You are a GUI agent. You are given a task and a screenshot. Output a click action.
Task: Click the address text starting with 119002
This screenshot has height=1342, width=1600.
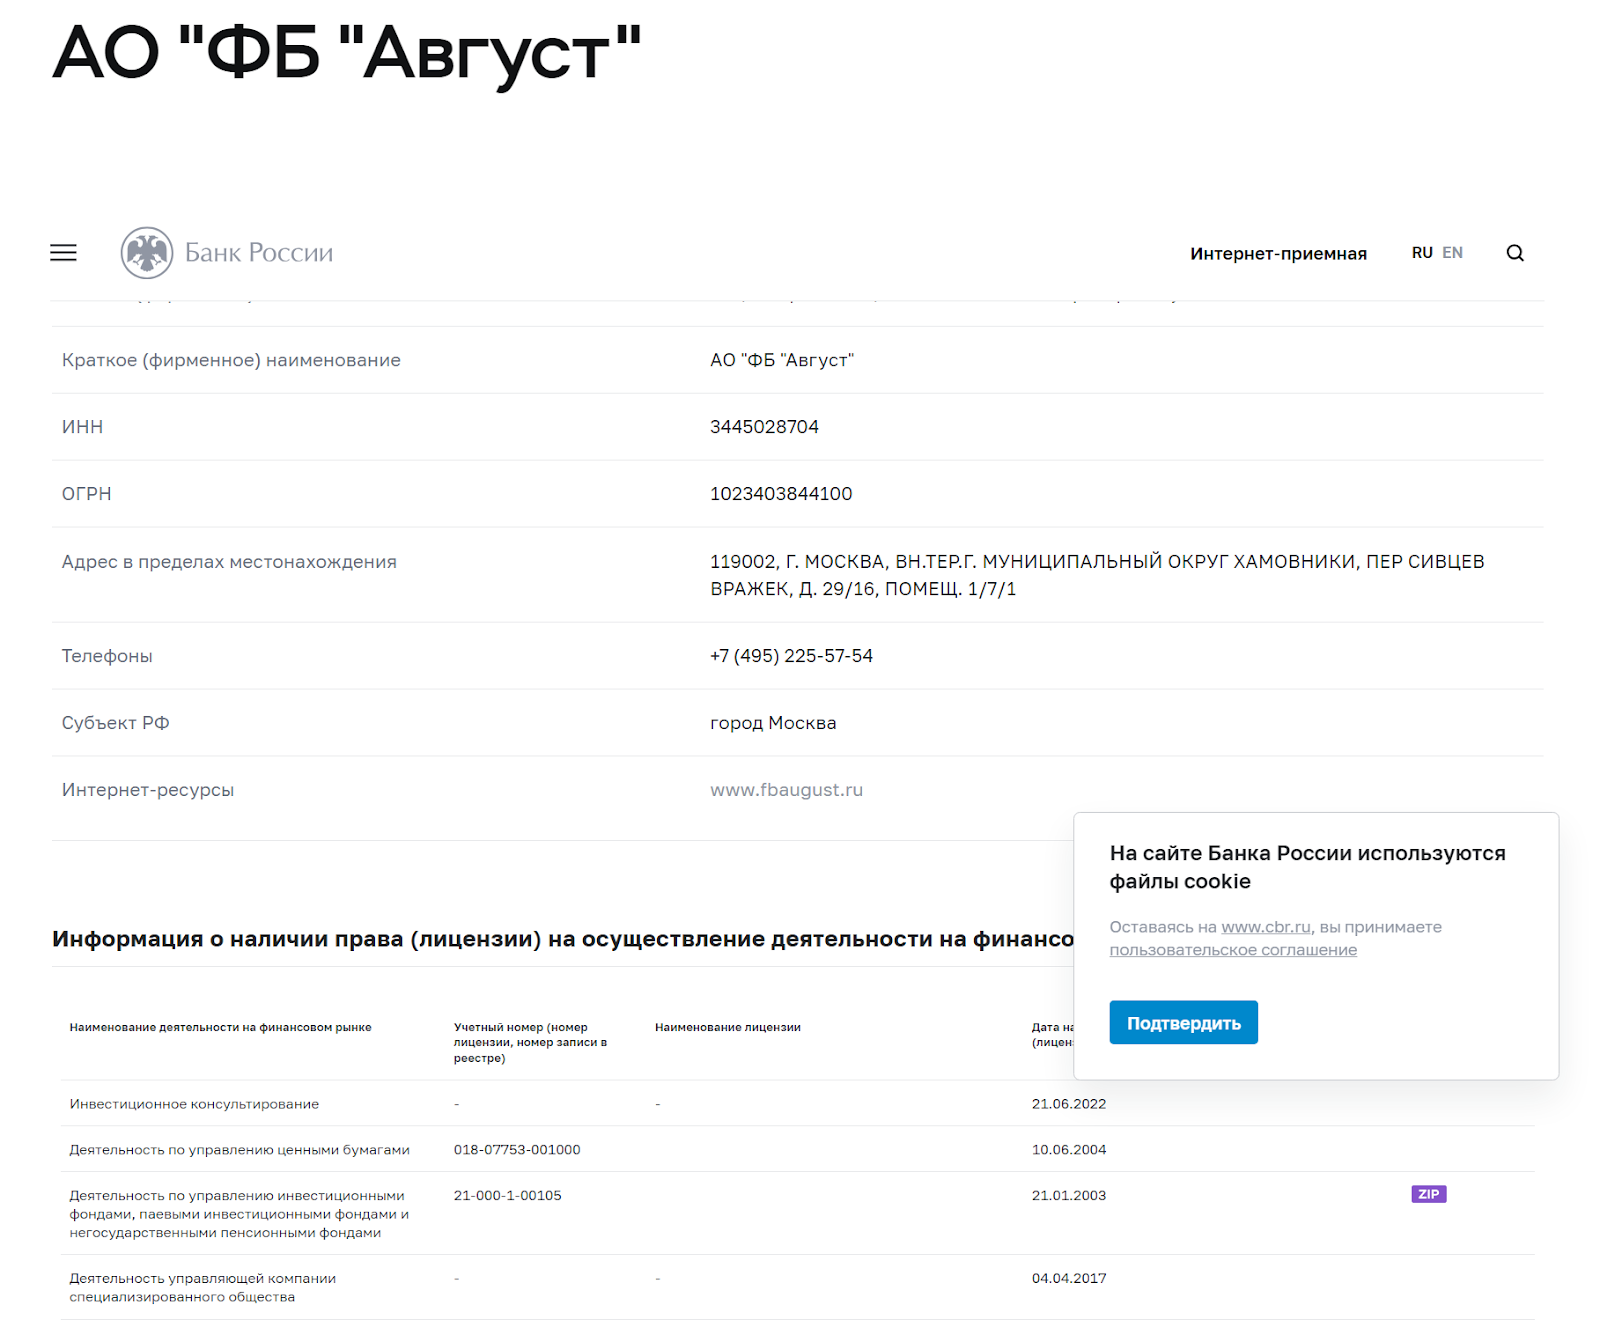(x=1097, y=575)
